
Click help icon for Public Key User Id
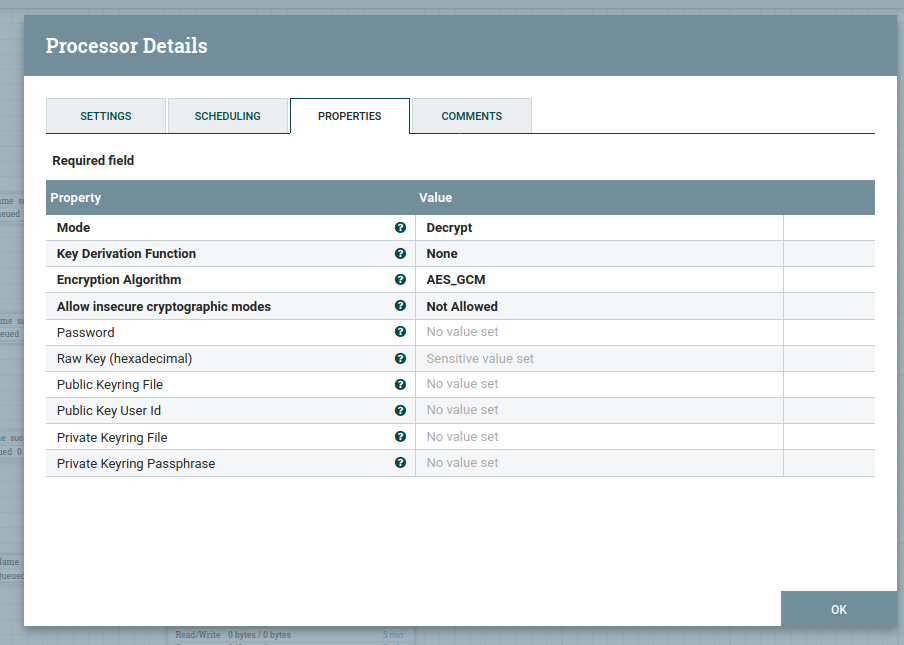point(400,410)
